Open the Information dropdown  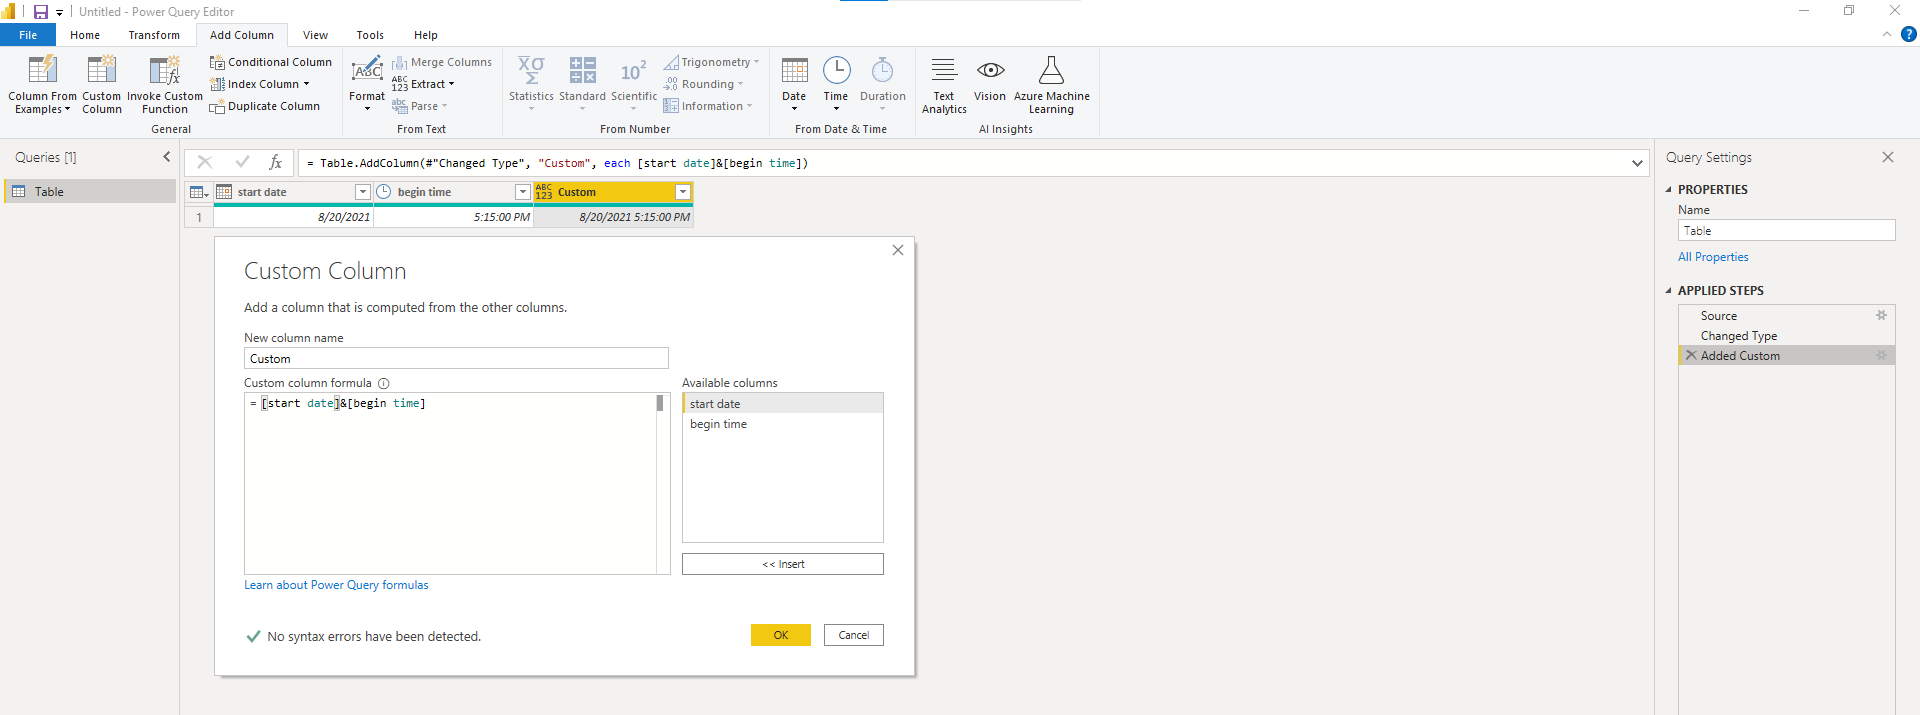click(708, 106)
